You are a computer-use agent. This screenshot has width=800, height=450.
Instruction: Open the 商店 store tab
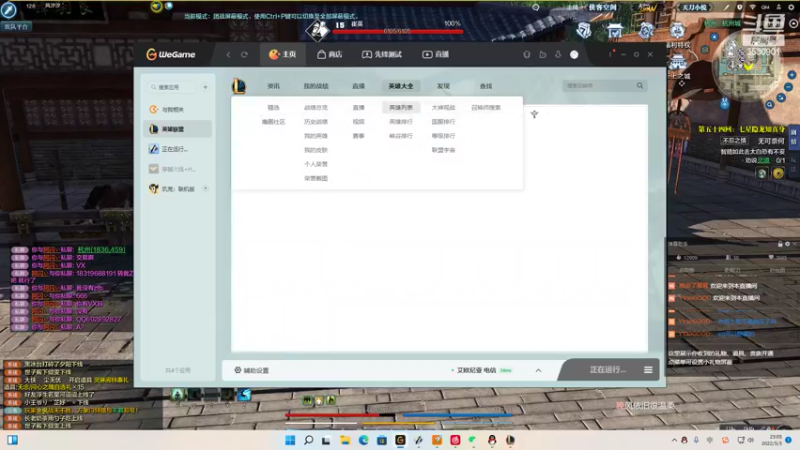(330, 54)
